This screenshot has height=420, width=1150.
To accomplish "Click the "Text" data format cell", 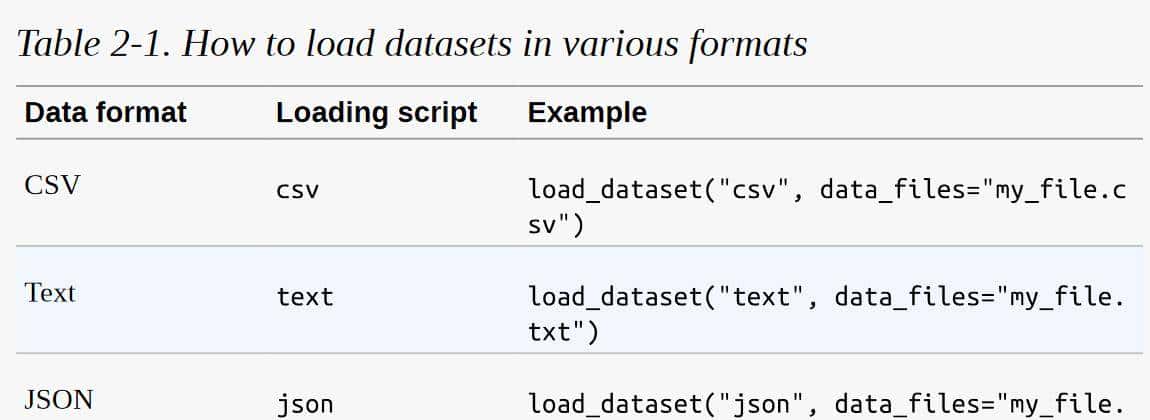I will pyautogui.click(x=50, y=293).
